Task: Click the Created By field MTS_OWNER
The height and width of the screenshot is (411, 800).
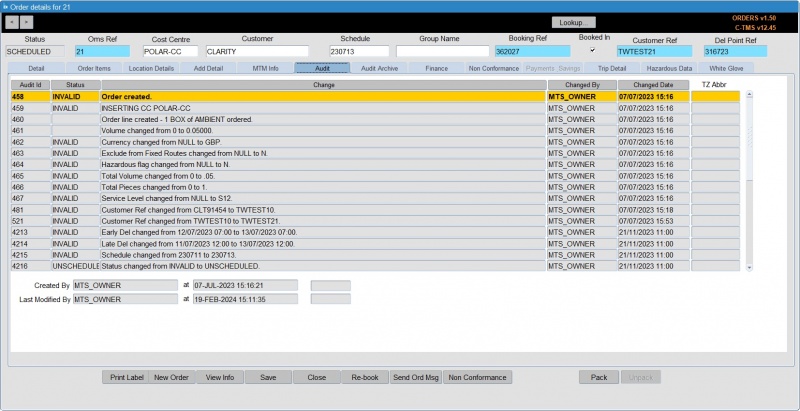Action: 126,286
